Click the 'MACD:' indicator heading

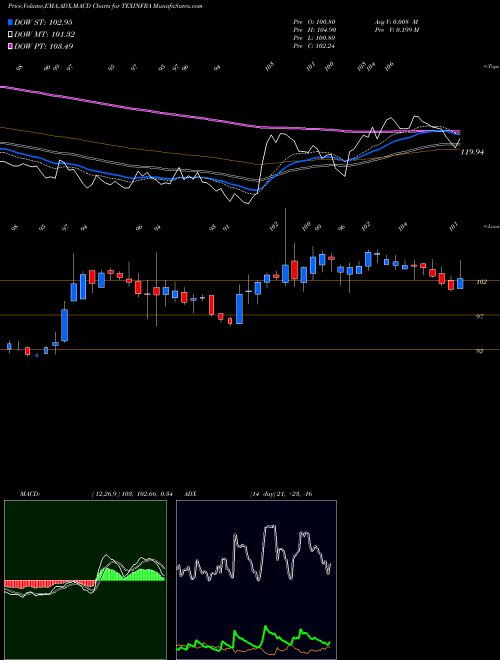tap(30, 494)
